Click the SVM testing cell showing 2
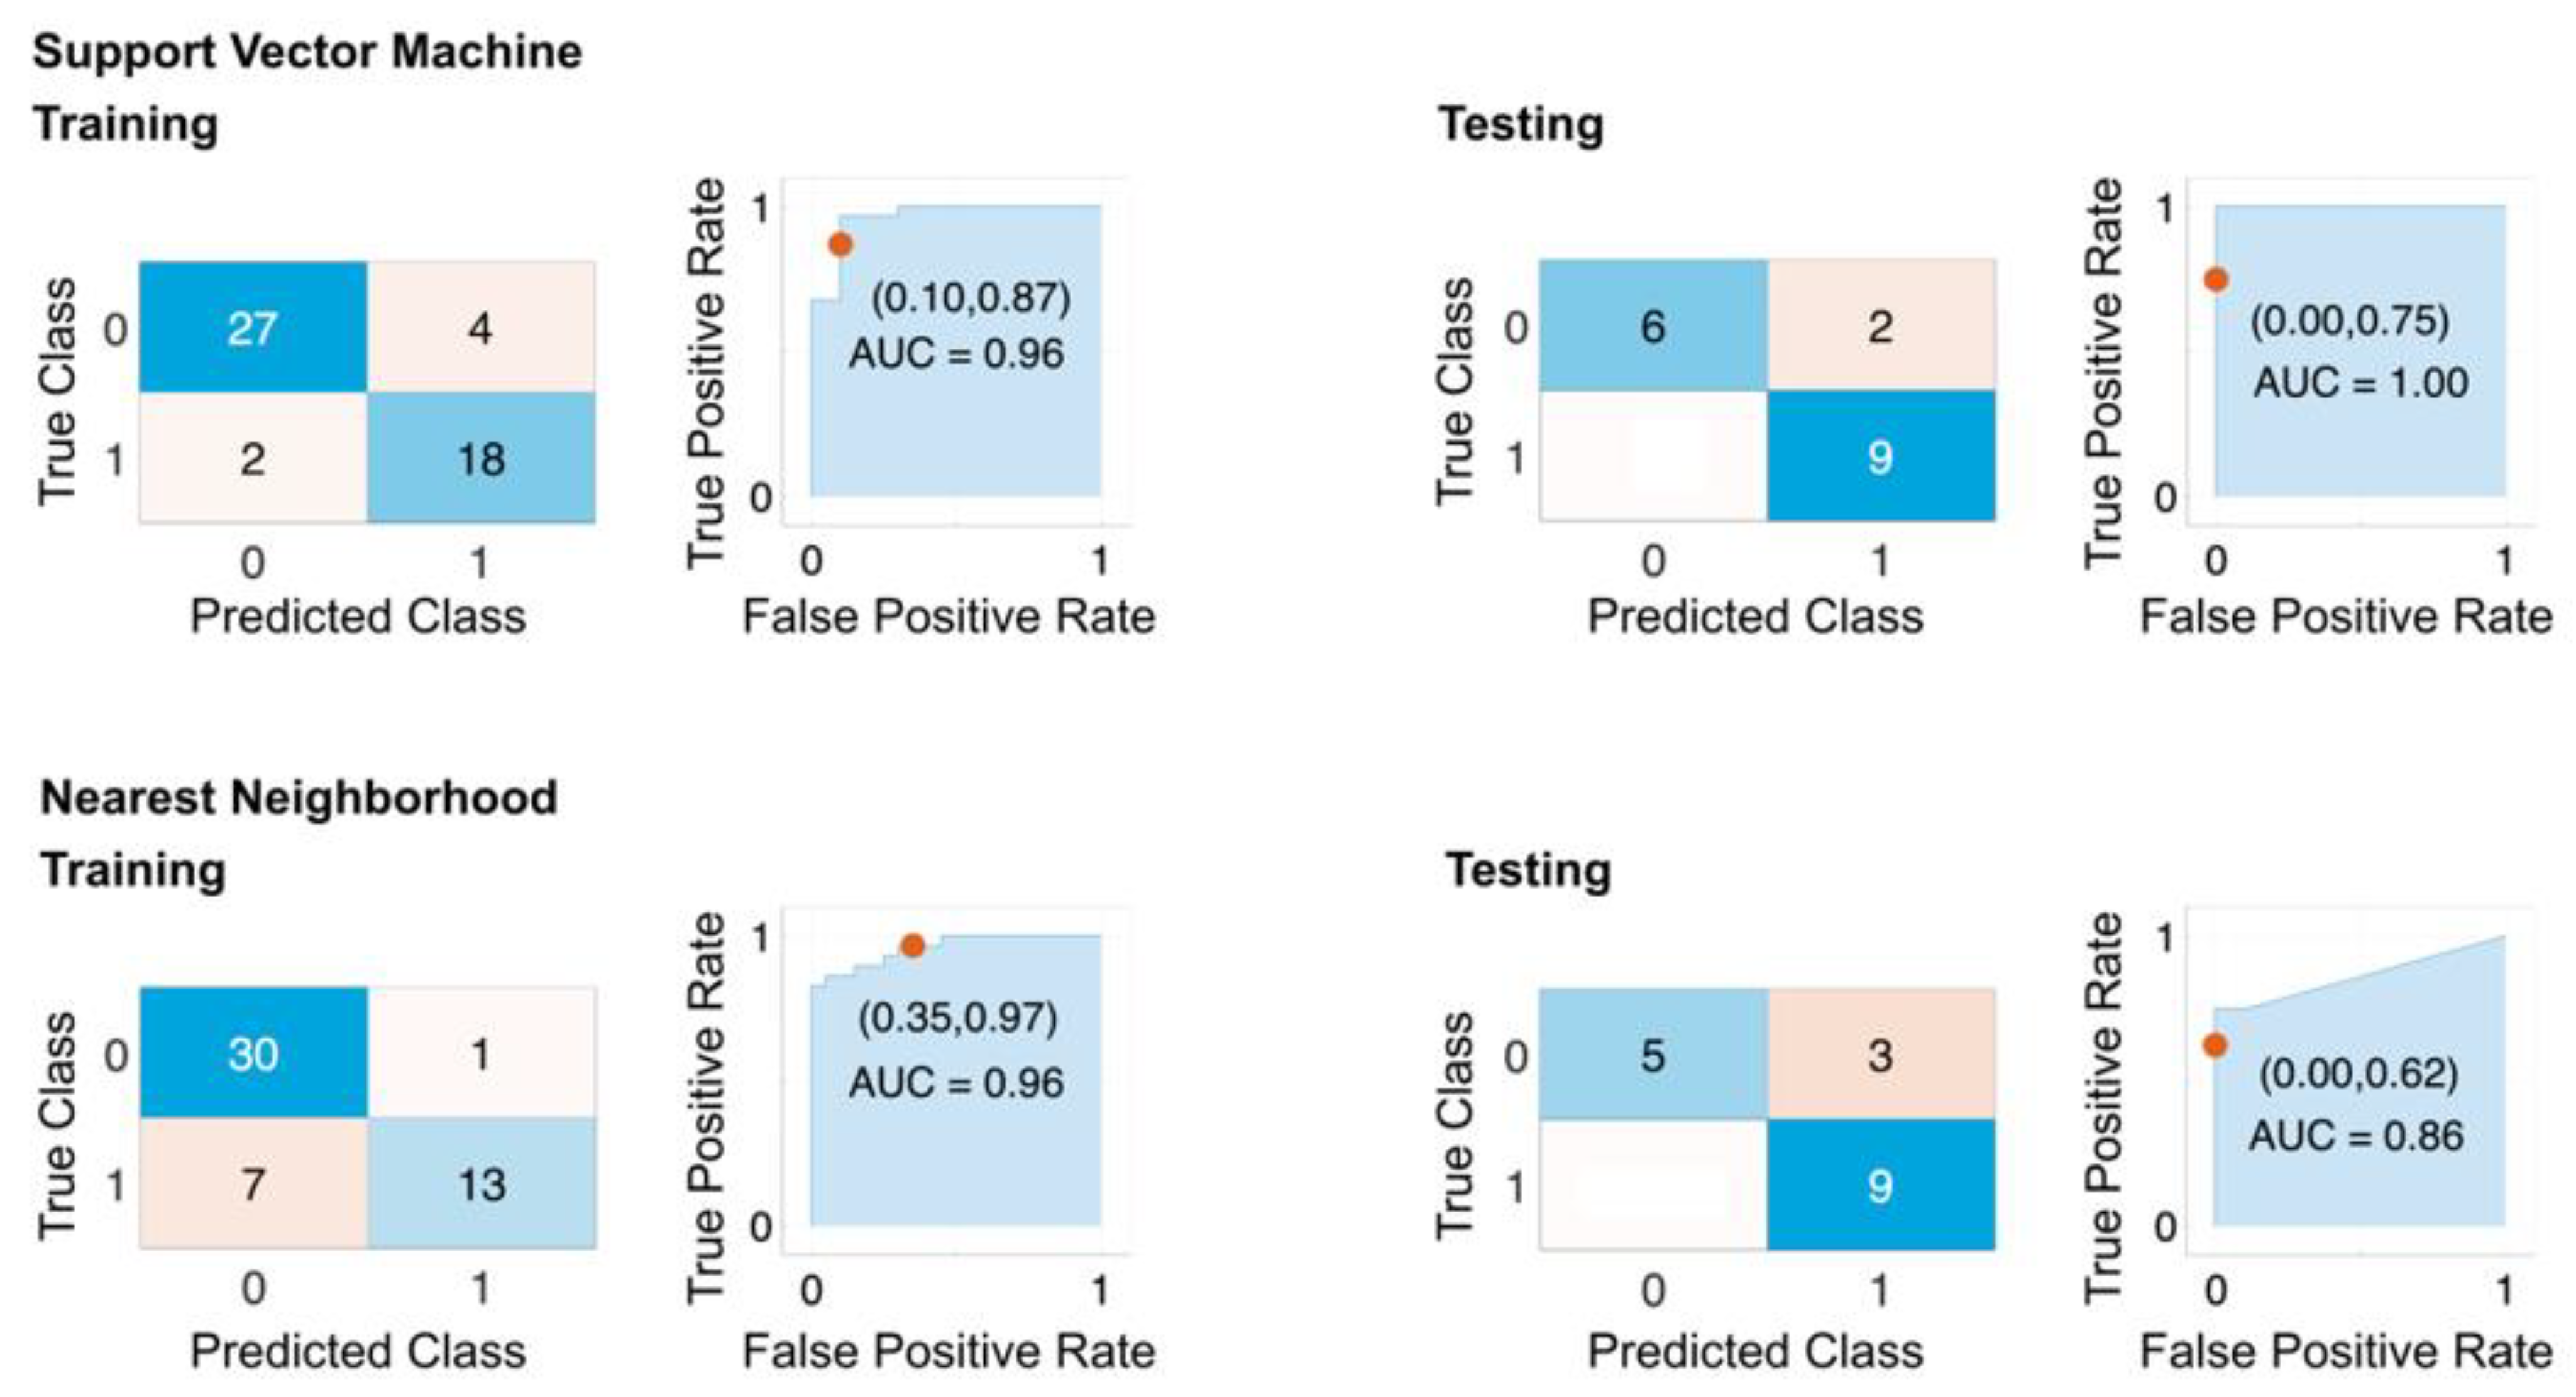The height and width of the screenshot is (1397, 2576). [x=1881, y=326]
